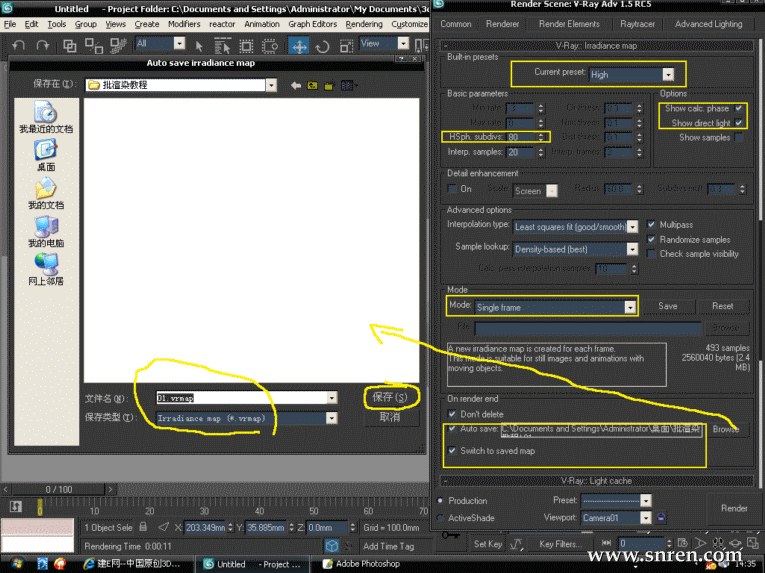Click the 取消 cancel button
Image resolution: width=765 pixels, height=573 pixels.
[x=390, y=417]
